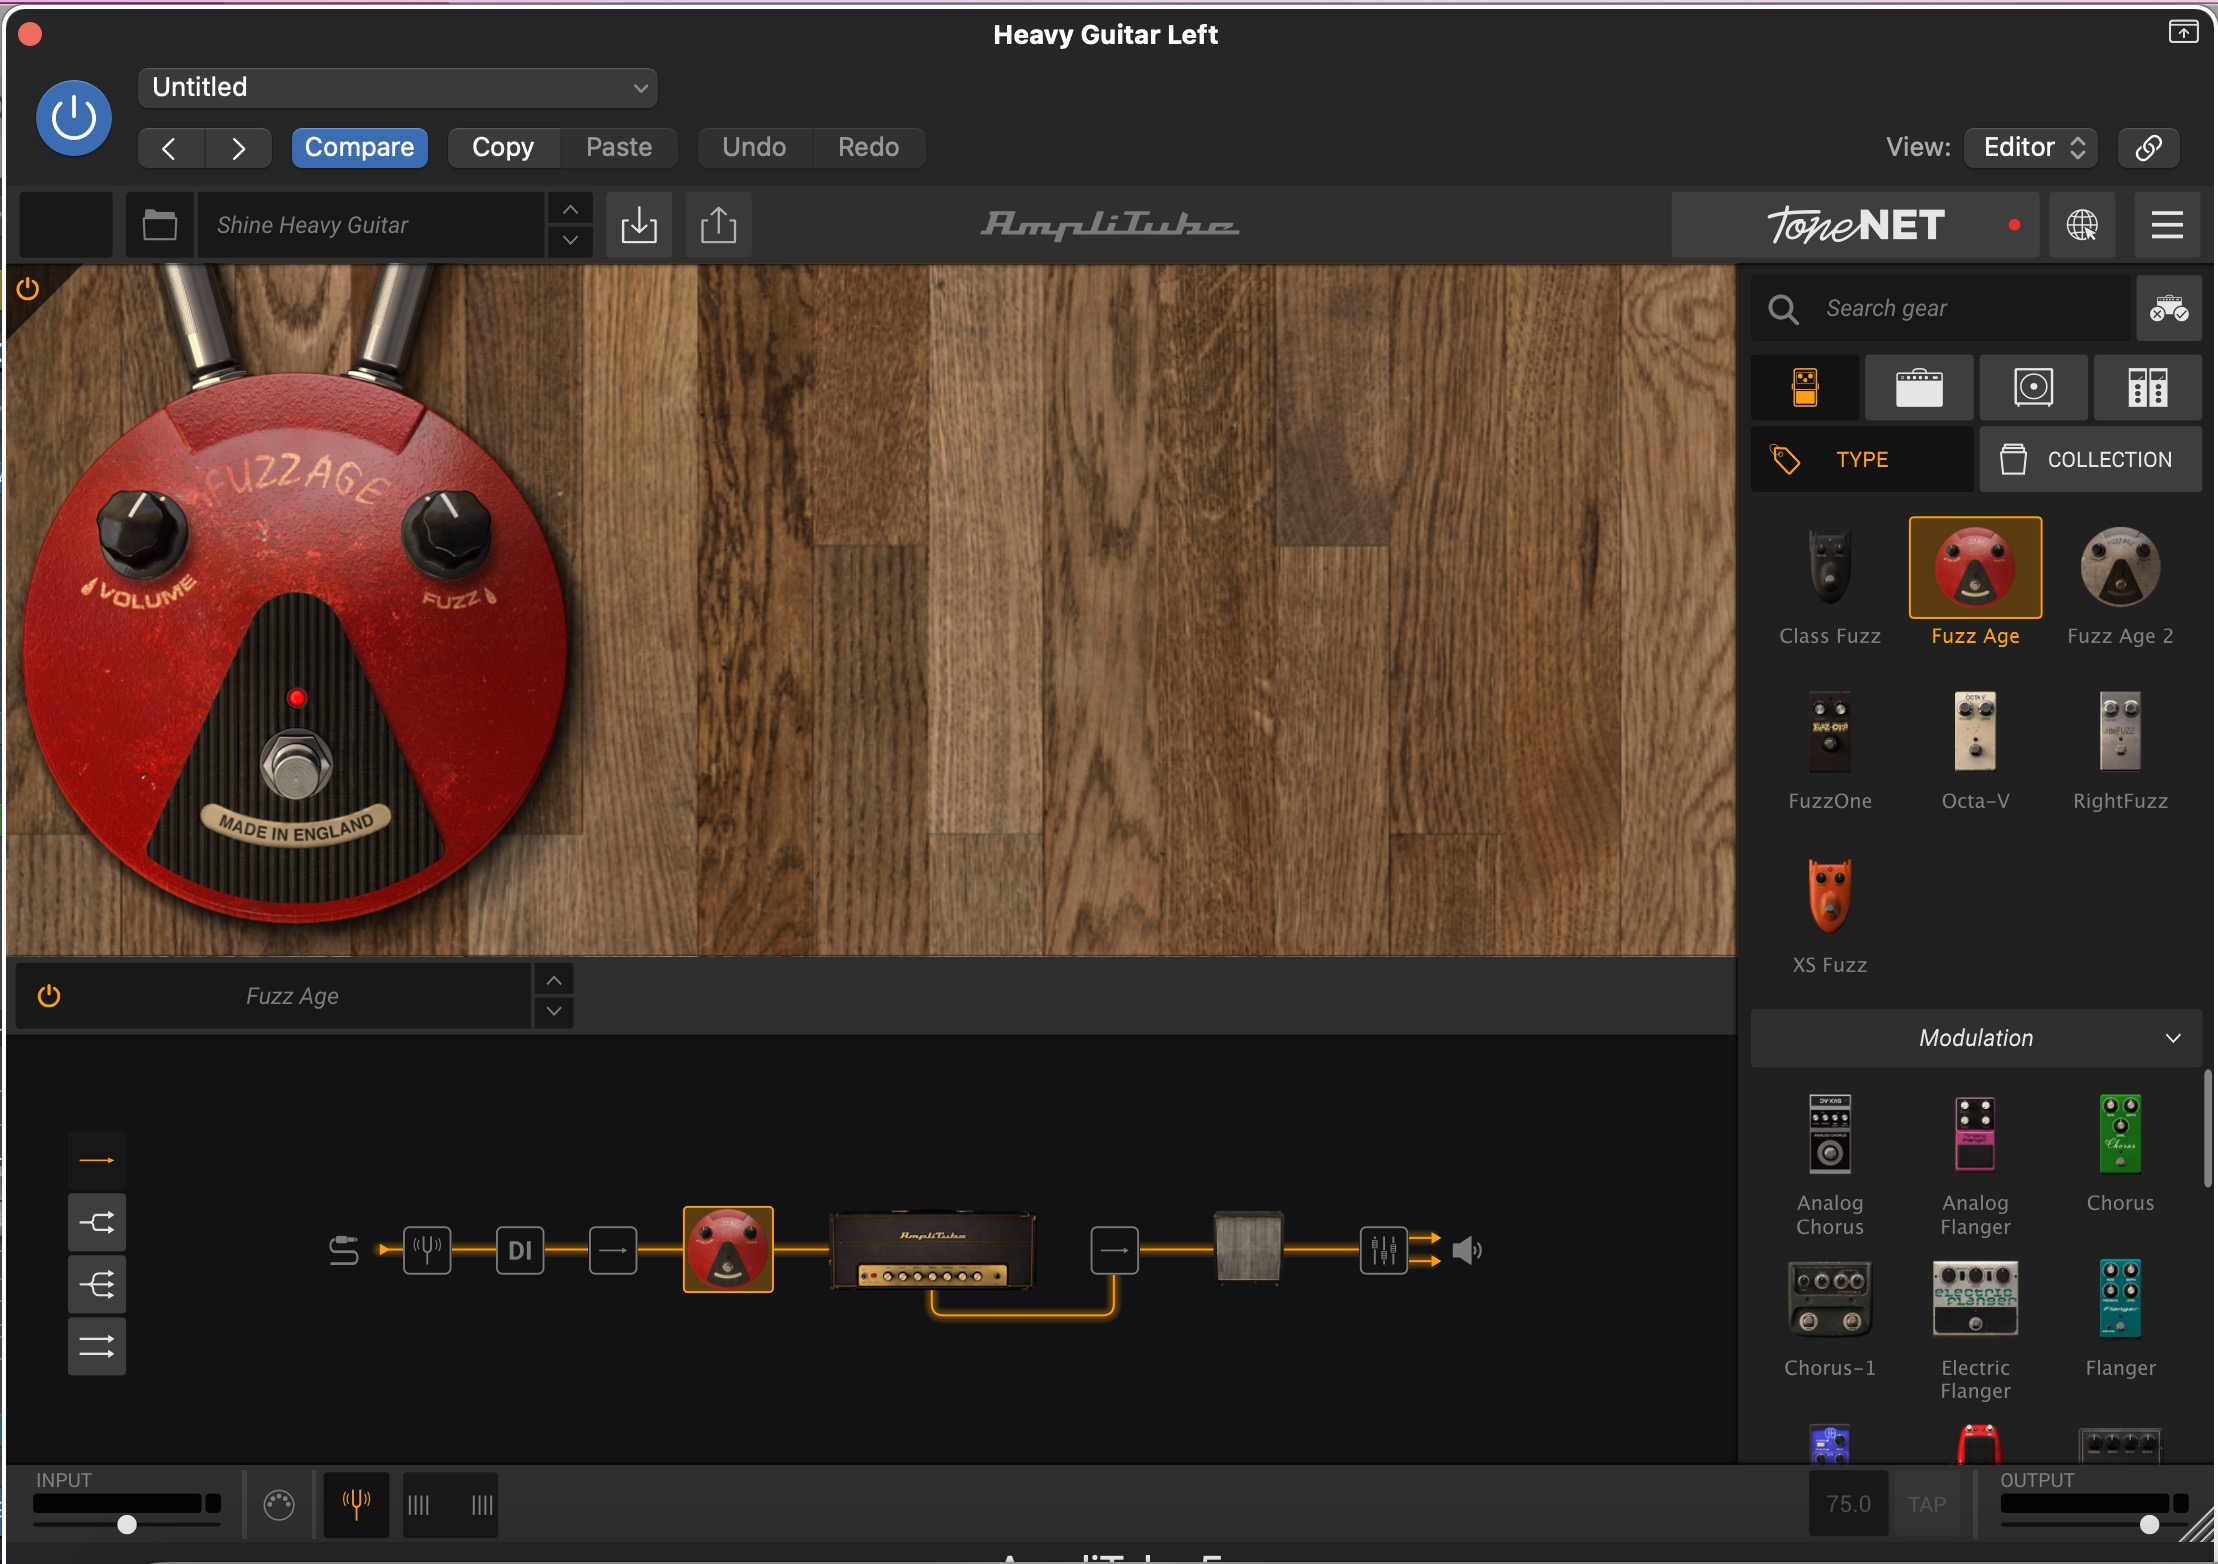This screenshot has height=1564, width=2218.
Task: Click the DI block in signal chain
Action: (x=520, y=1250)
